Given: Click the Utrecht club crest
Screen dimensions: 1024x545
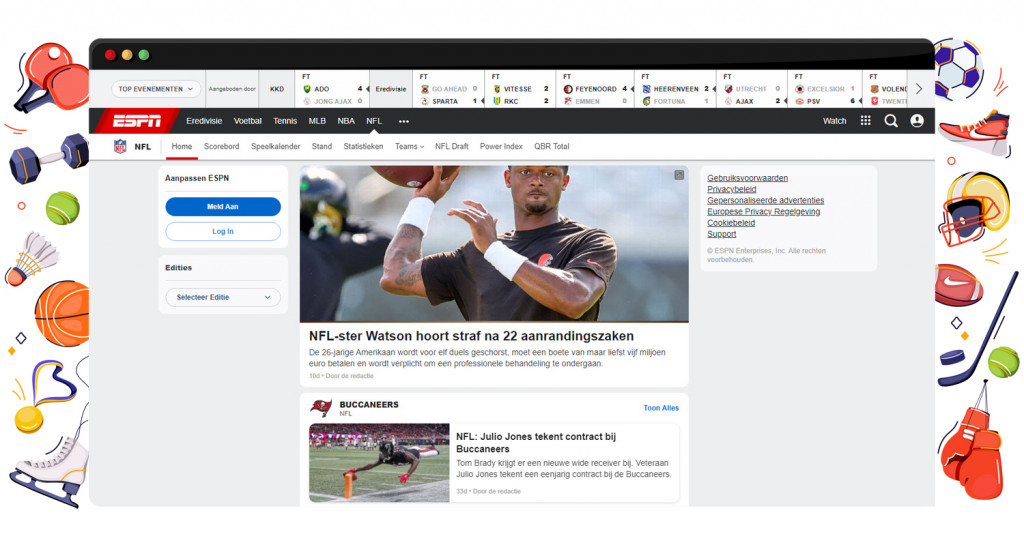Looking at the screenshot, I should pyautogui.click(x=728, y=89).
